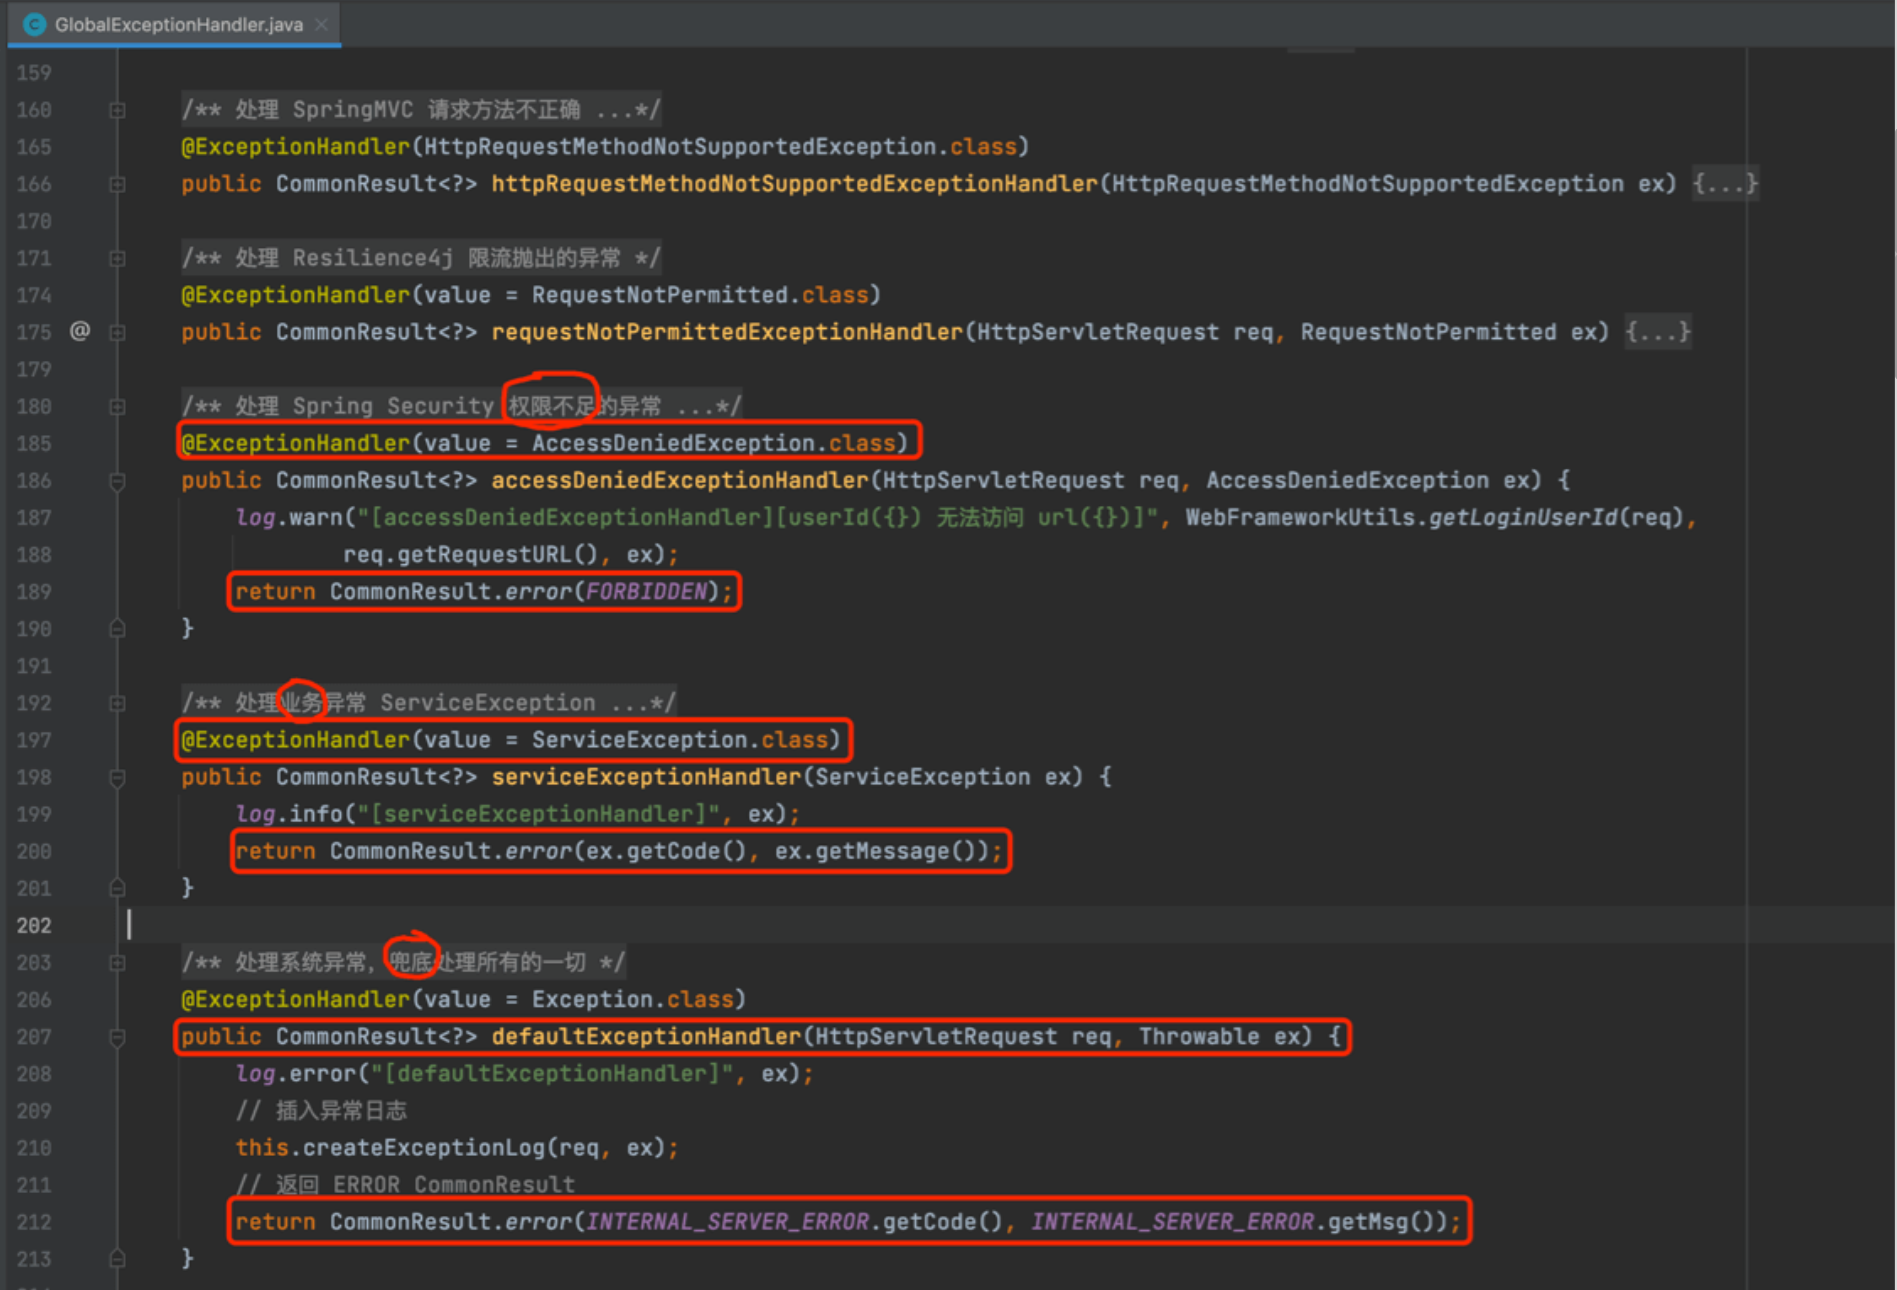Collapse serviceExceptionHandler method at line 198
Image resolution: width=1897 pixels, height=1290 pixels.
point(117,777)
